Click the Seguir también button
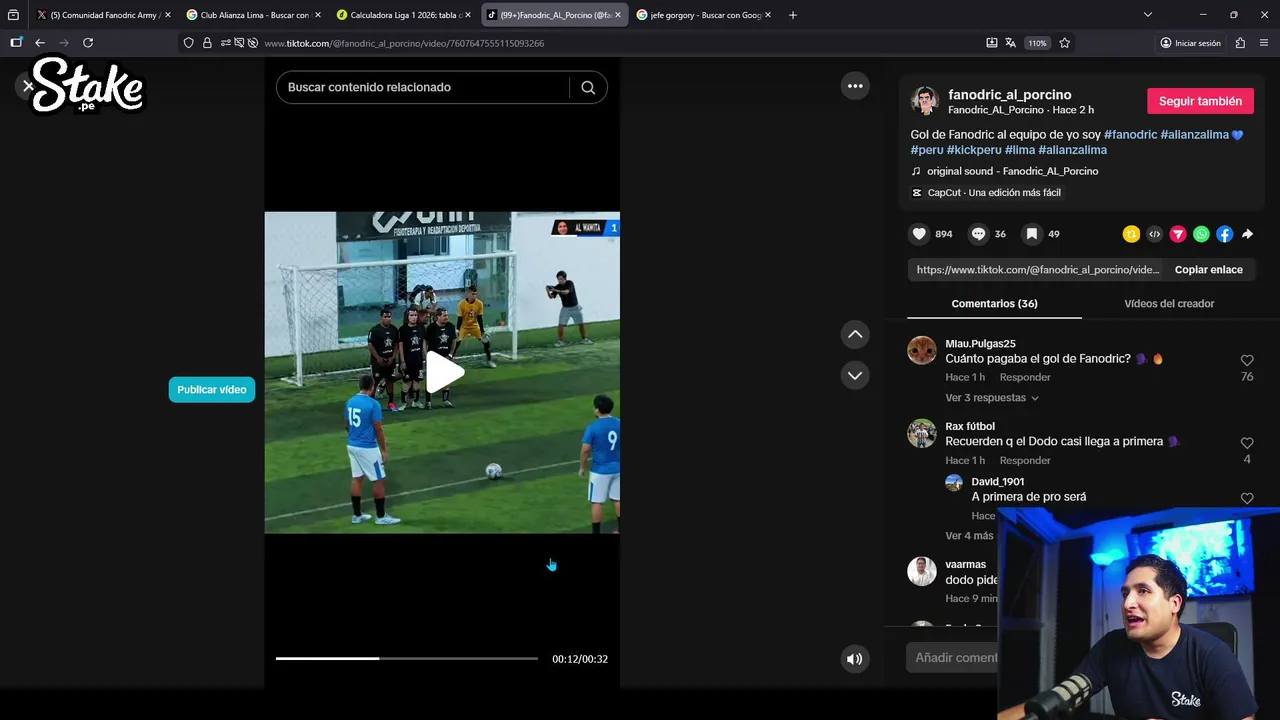The image size is (1280, 720). point(1200,101)
